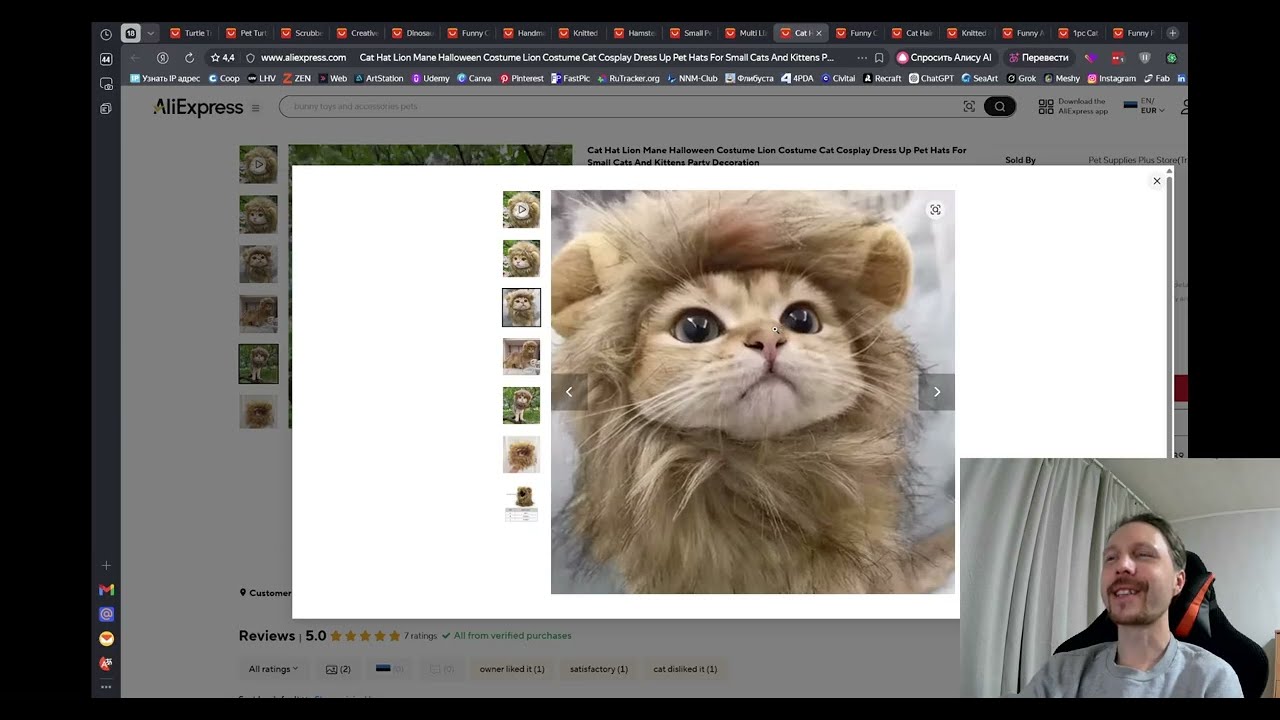Open Download the AliExpress app QR
The image size is (1280, 720).
(1073, 106)
